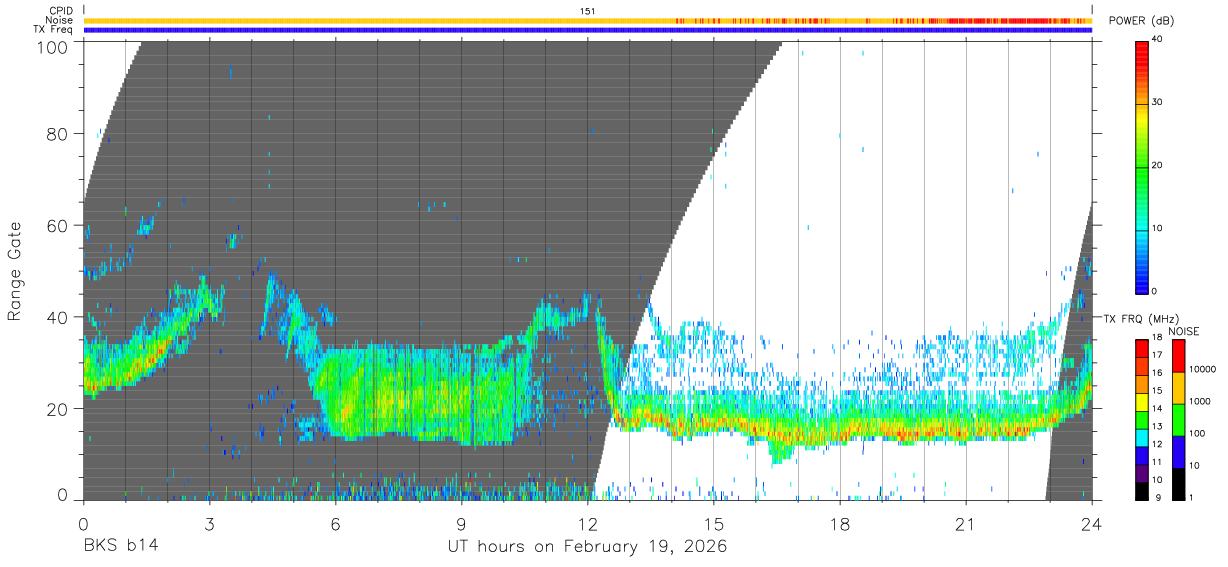Click the orange NOISE swatch below 10000
The image size is (1228, 567).
coord(1177,388)
